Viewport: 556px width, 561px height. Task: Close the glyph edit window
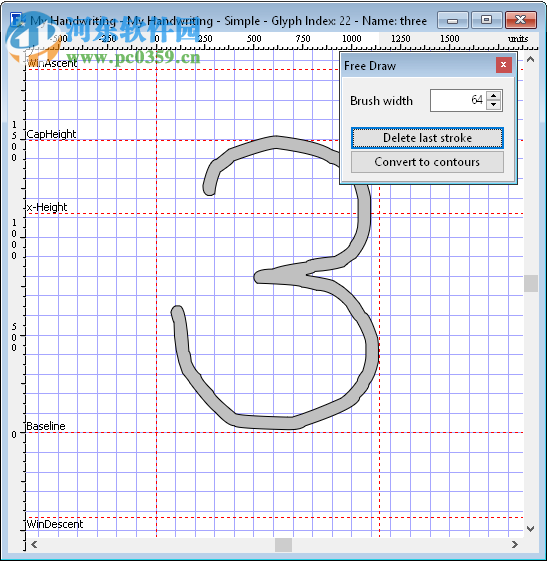tap(521, 20)
